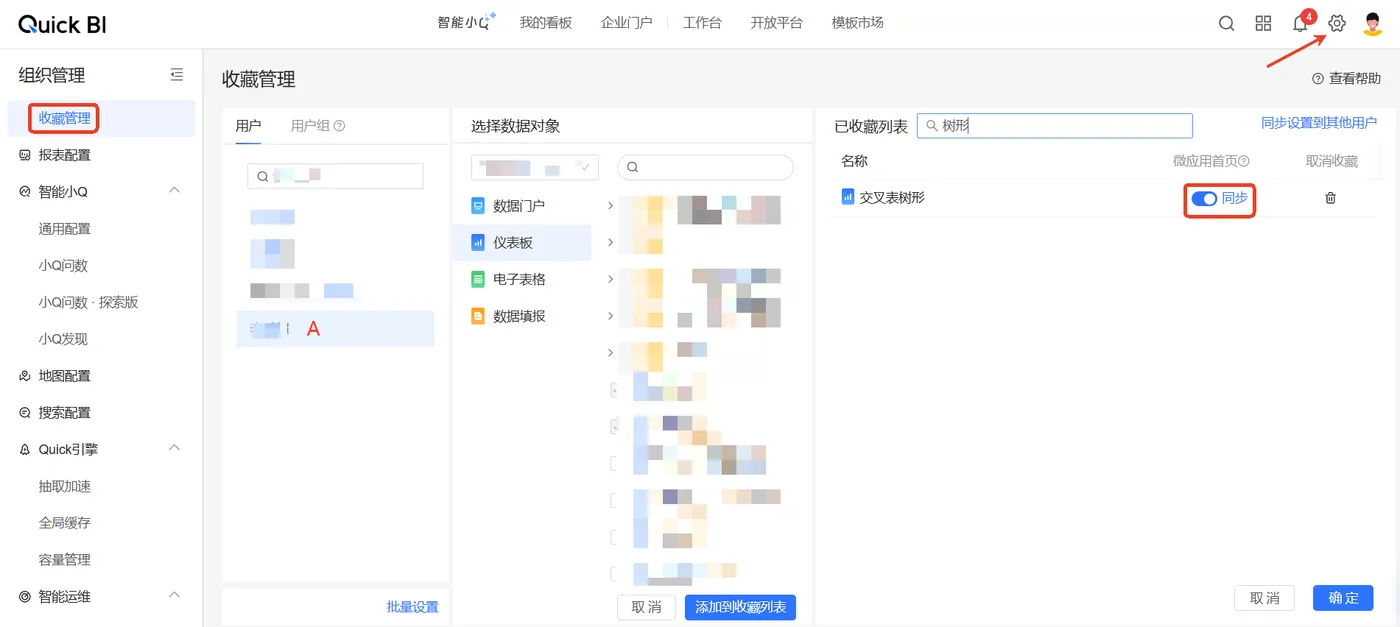Focus the user search box under 用户 tab
The image size is (1400, 627).
(335, 176)
